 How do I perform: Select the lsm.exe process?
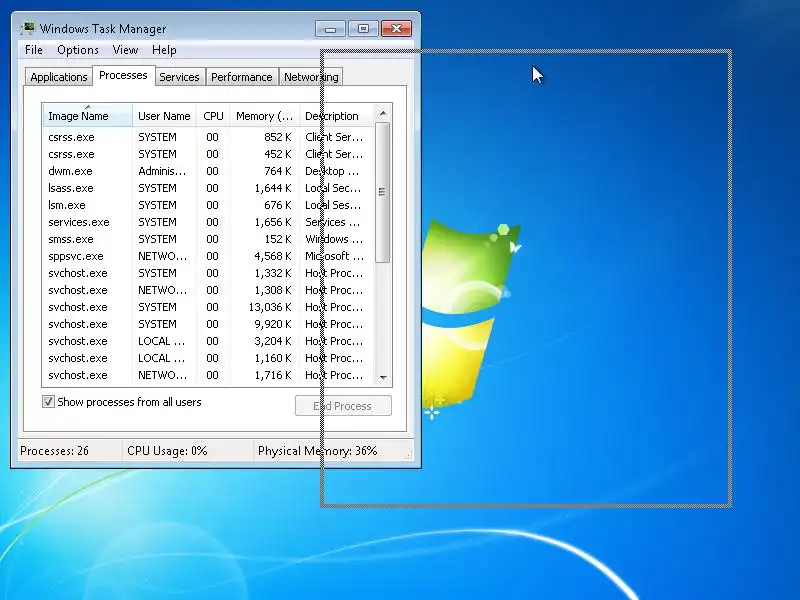pos(208,205)
